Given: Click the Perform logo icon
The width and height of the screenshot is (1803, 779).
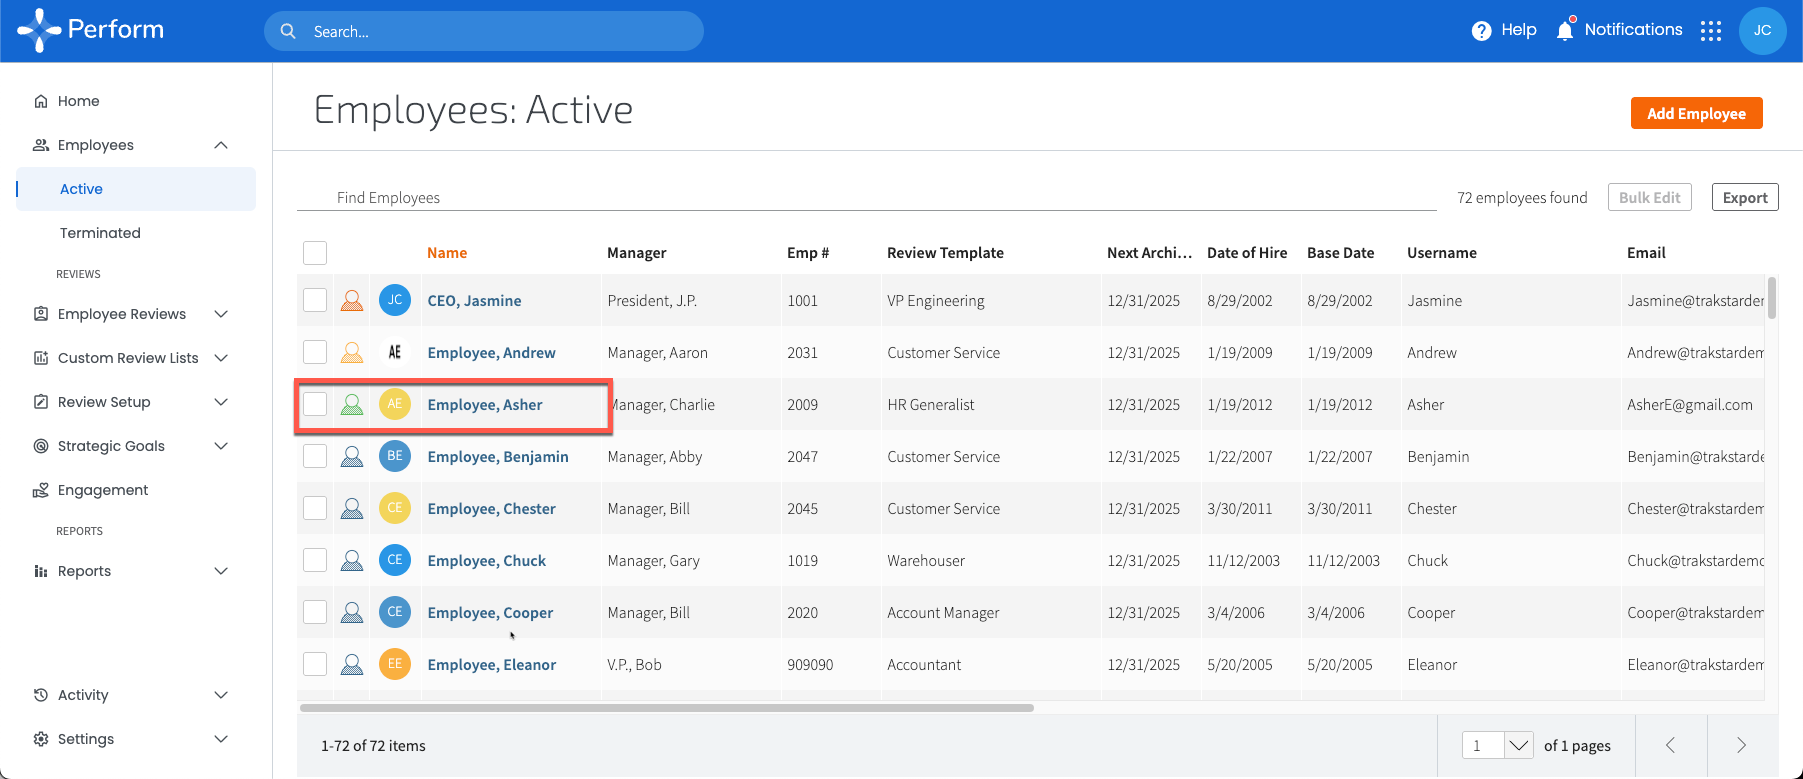Looking at the screenshot, I should [38, 30].
